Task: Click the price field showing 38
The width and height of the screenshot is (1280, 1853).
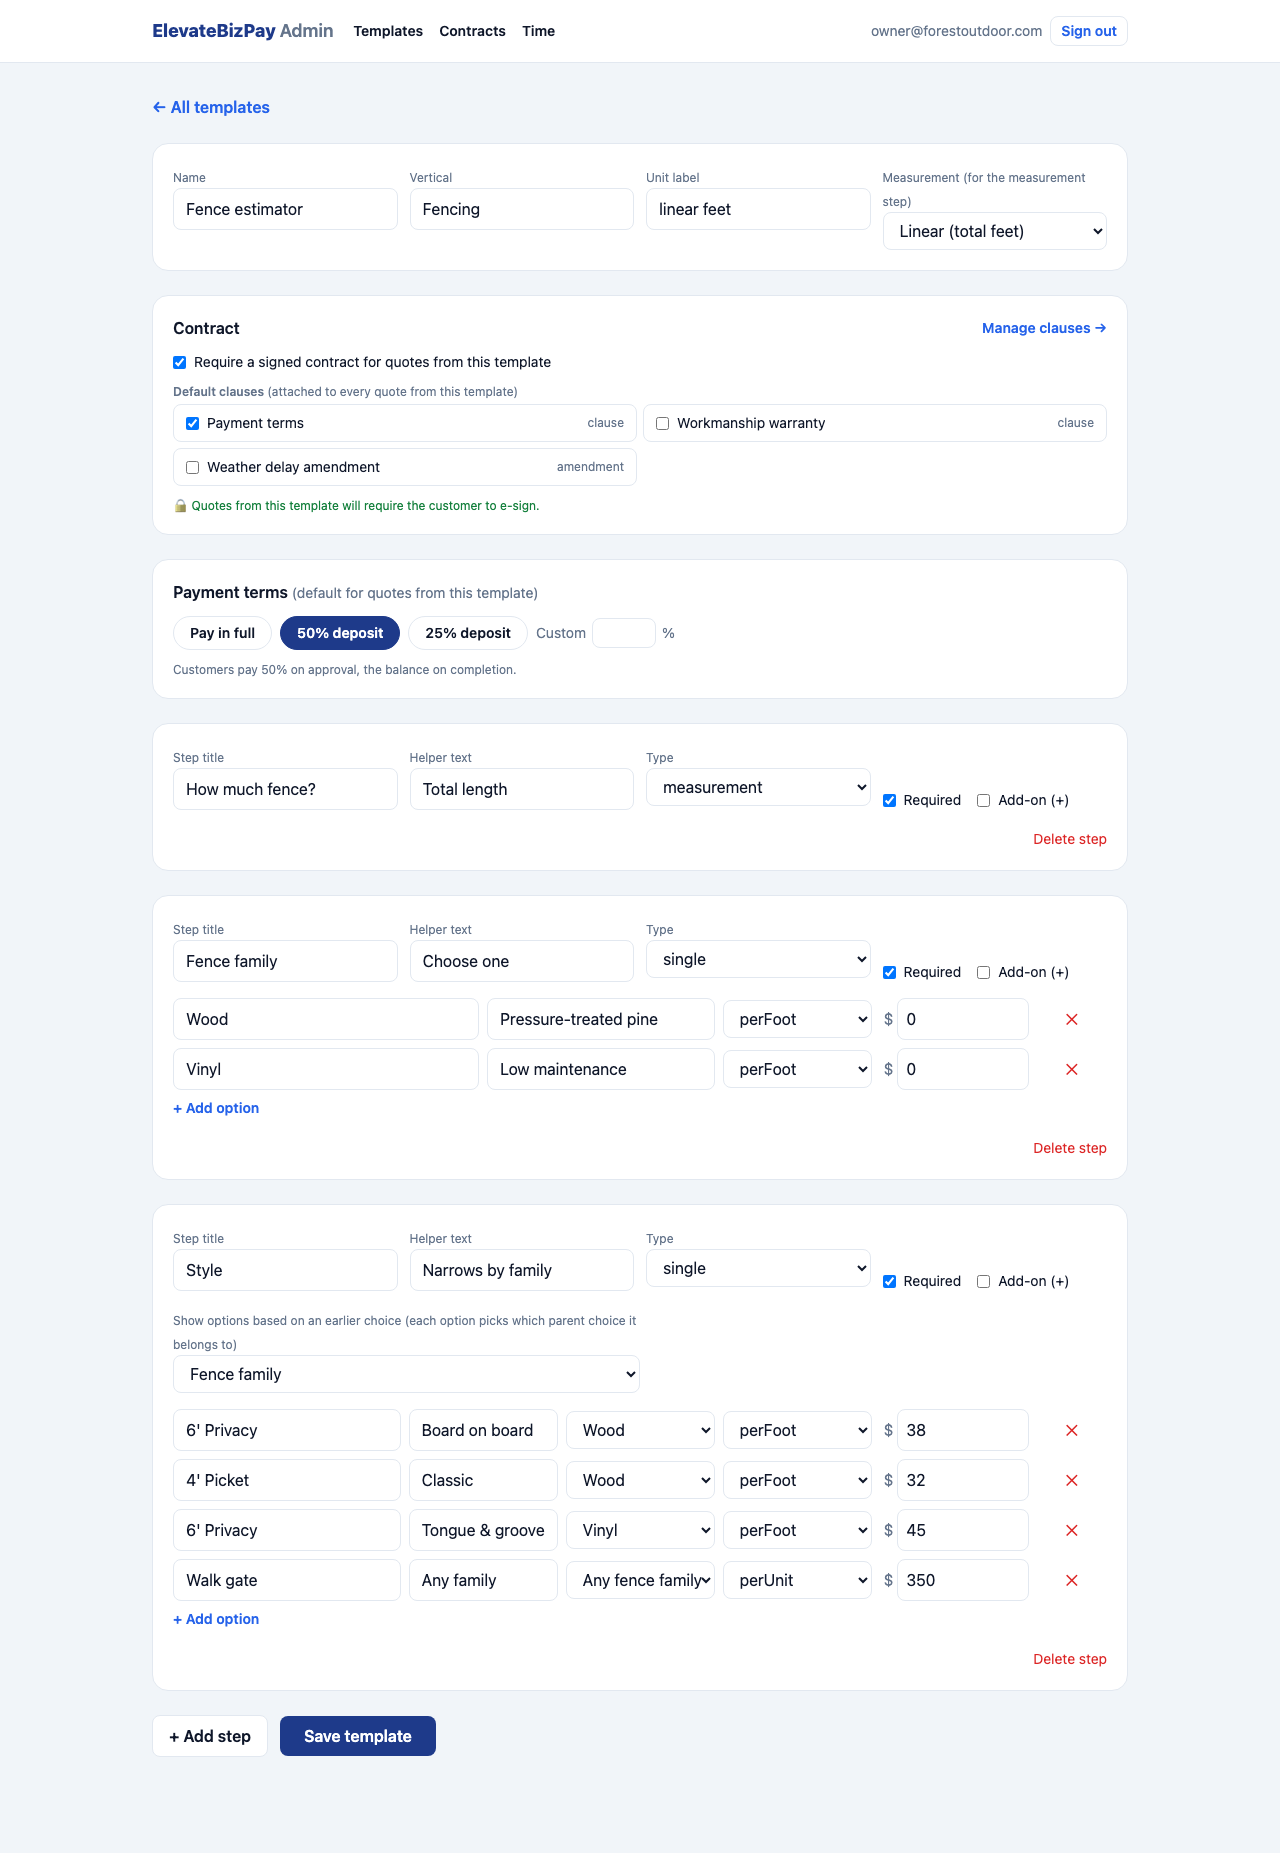Action: [x=963, y=1430]
